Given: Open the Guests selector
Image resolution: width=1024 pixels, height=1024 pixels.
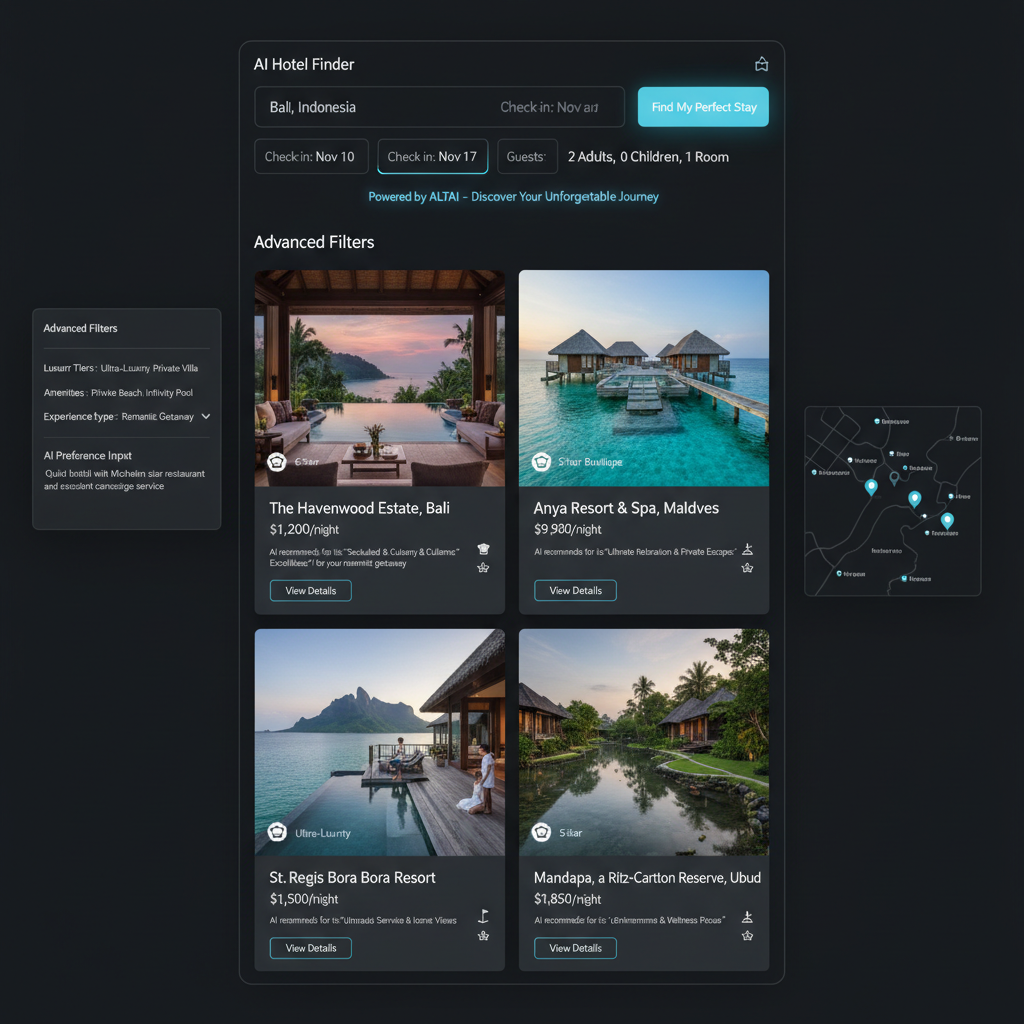Looking at the screenshot, I should (x=527, y=157).
